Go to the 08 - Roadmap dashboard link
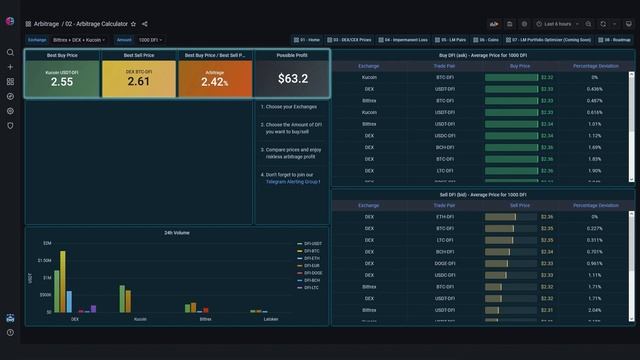Viewport: 640px width, 360px height. coord(614,40)
